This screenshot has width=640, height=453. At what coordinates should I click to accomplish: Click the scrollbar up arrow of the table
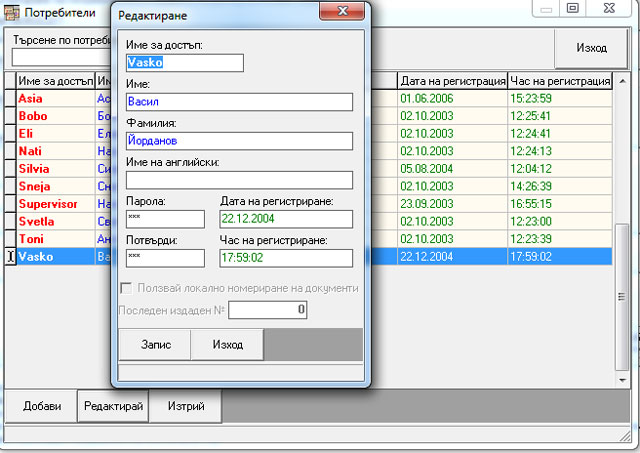622,81
